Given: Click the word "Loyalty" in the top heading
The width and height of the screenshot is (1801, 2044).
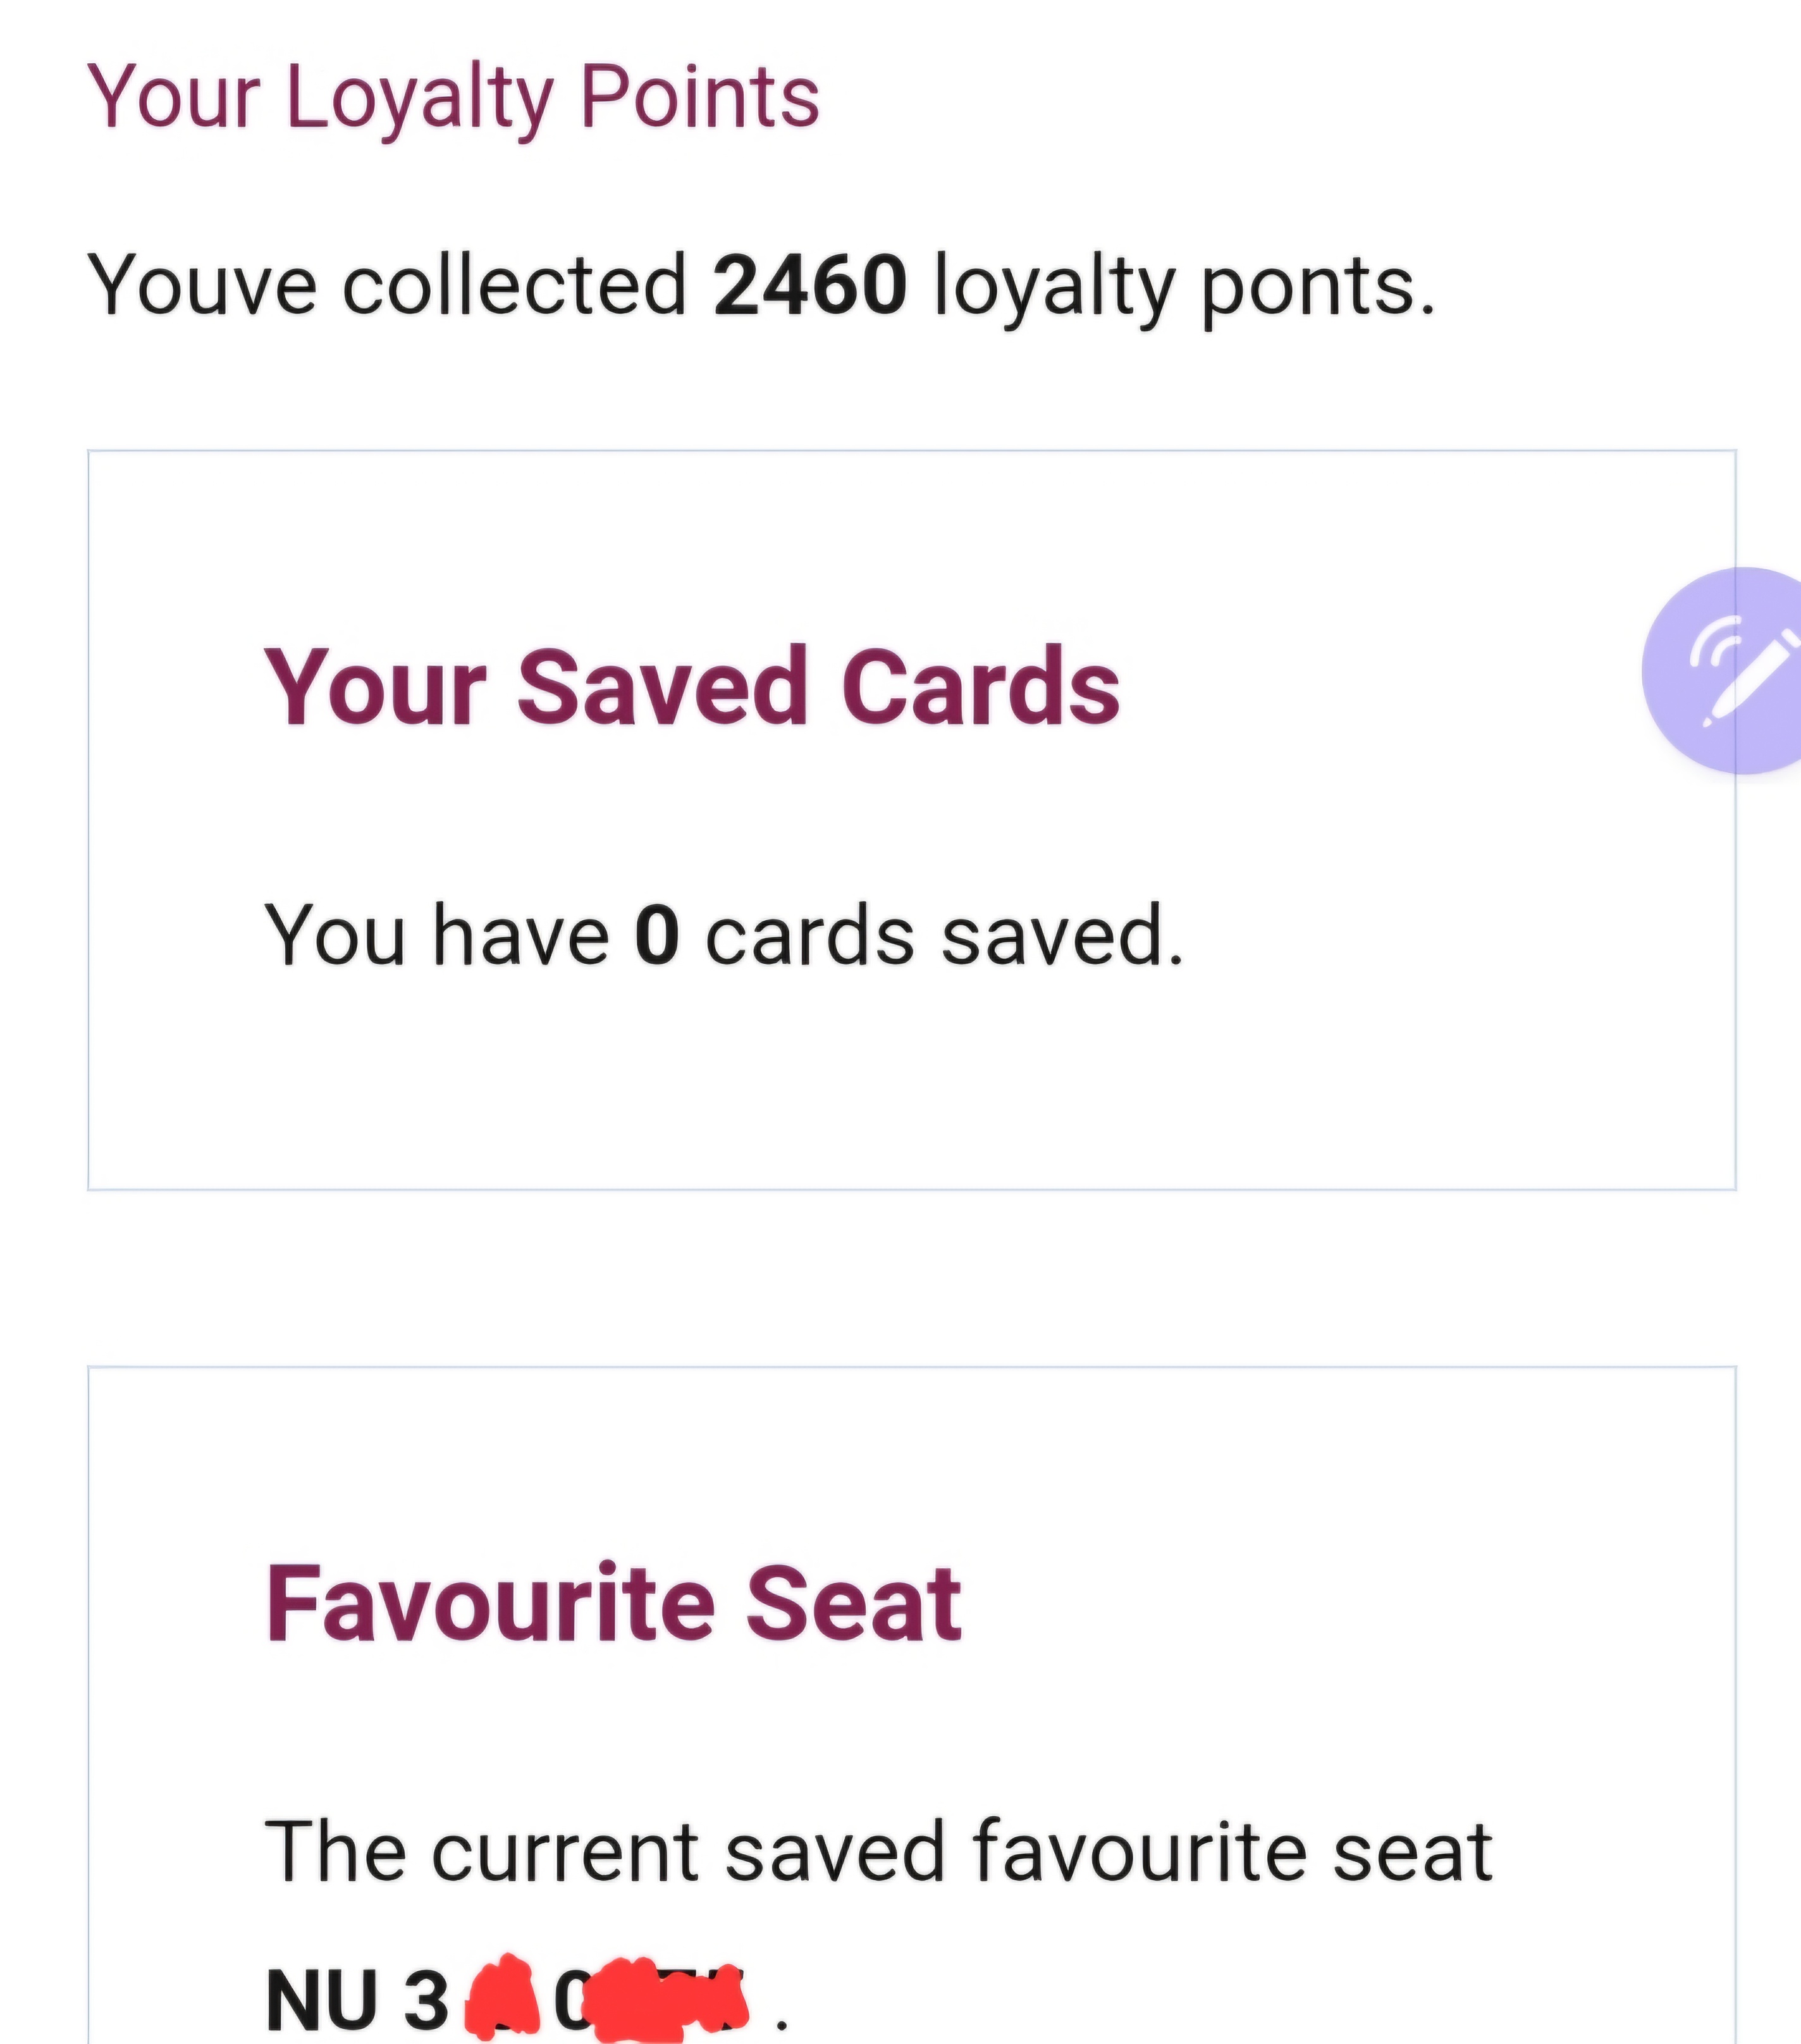Looking at the screenshot, I should (x=419, y=98).
